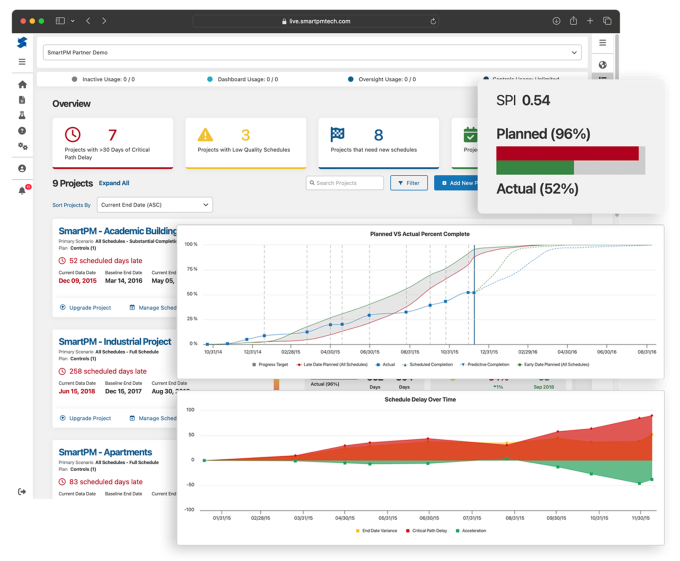
Task: Toggle Acceleration series in delay chart legend
Action: click(471, 531)
